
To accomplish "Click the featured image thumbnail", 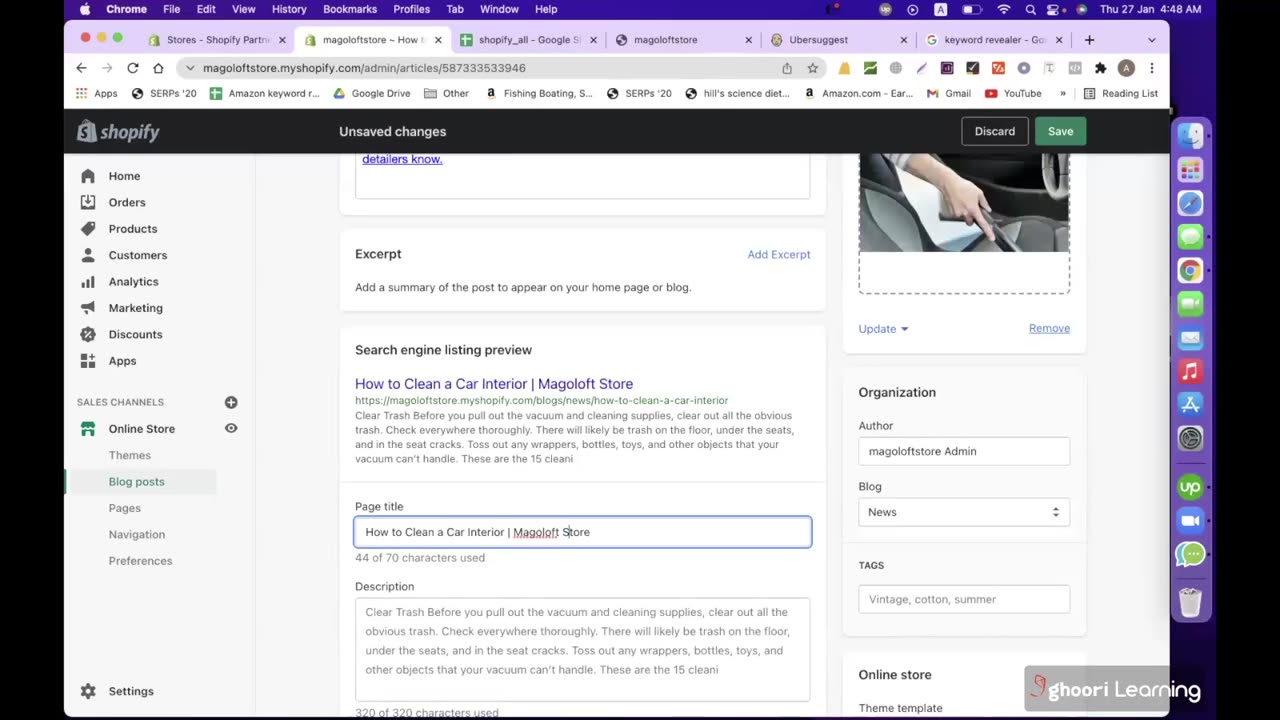I will pyautogui.click(x=964, y=203).
